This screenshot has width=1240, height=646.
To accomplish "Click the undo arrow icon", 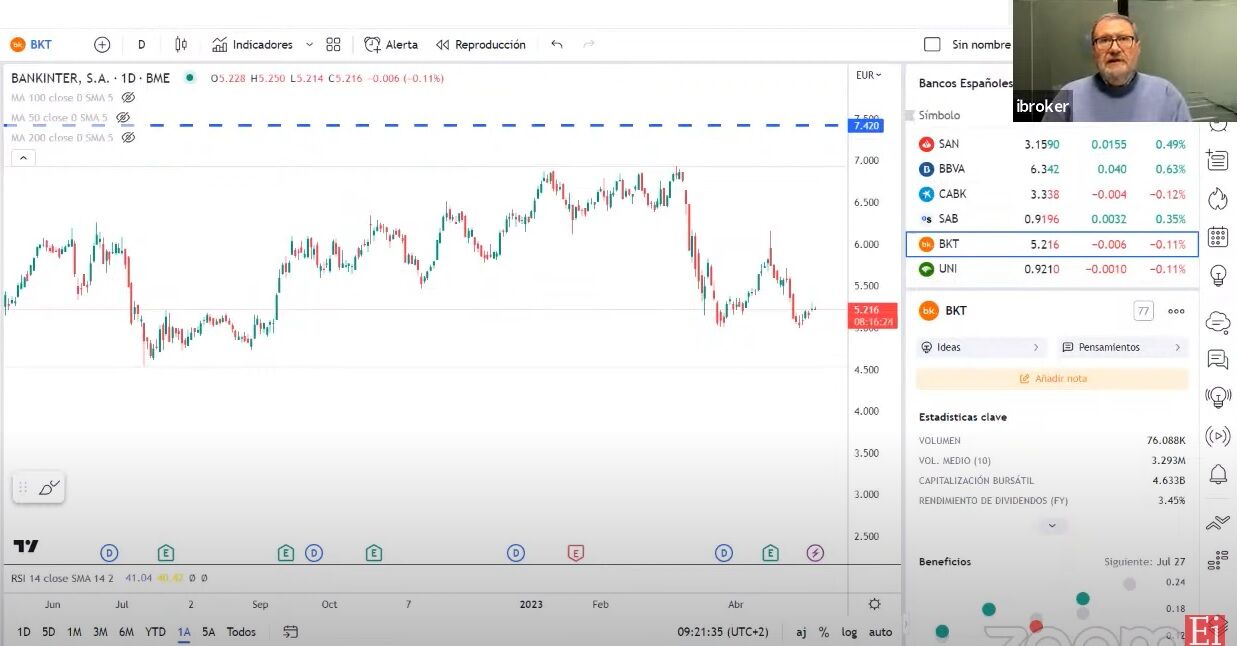I will coord(557,45).
